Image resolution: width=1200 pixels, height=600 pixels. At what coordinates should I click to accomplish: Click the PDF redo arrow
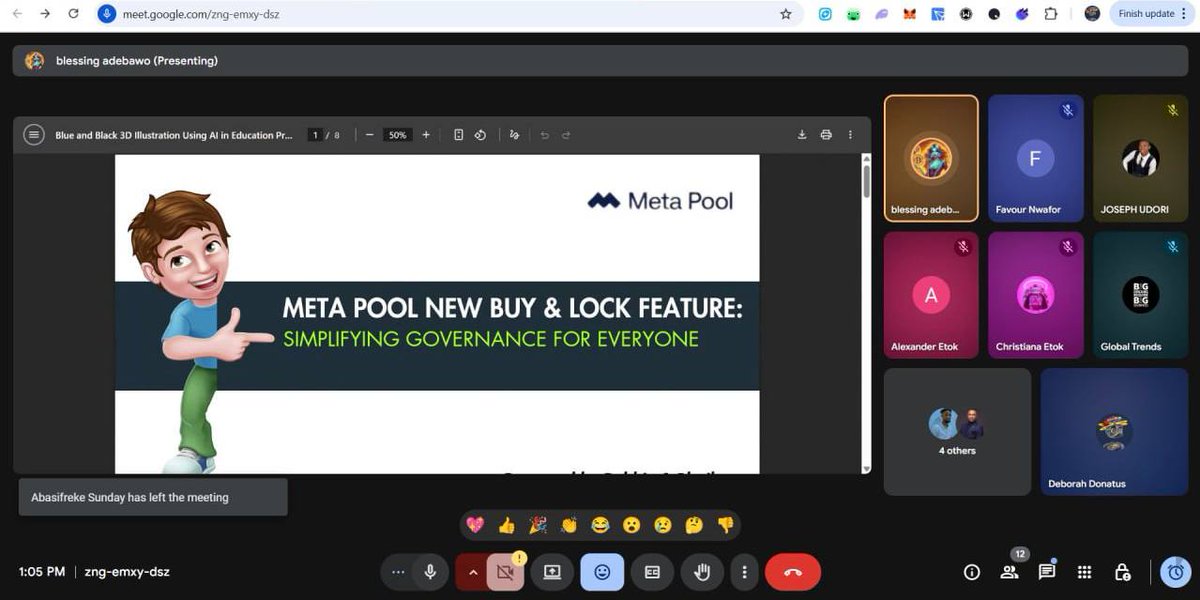[566, 135]
